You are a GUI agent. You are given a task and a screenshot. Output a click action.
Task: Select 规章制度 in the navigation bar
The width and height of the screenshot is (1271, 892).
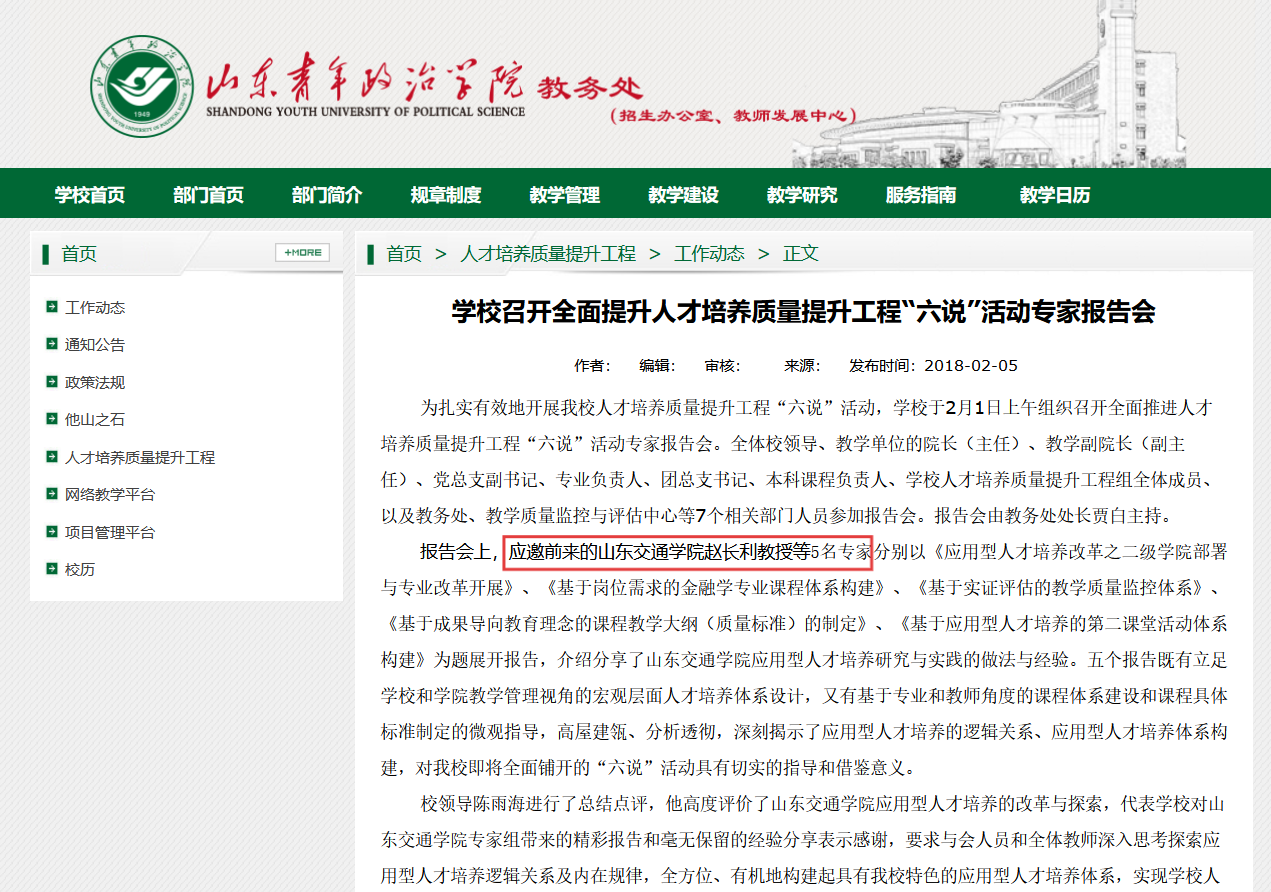click(x=446, y=195)
